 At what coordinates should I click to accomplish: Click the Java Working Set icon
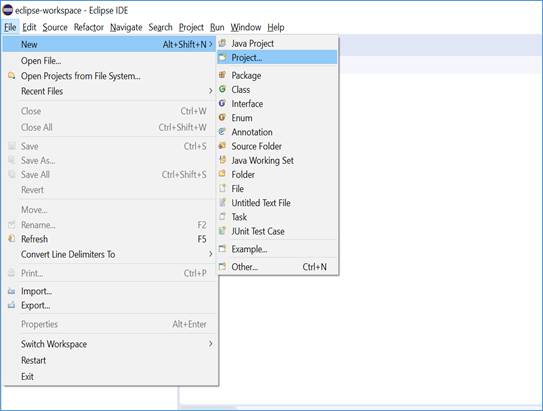(x=222, y=160)
